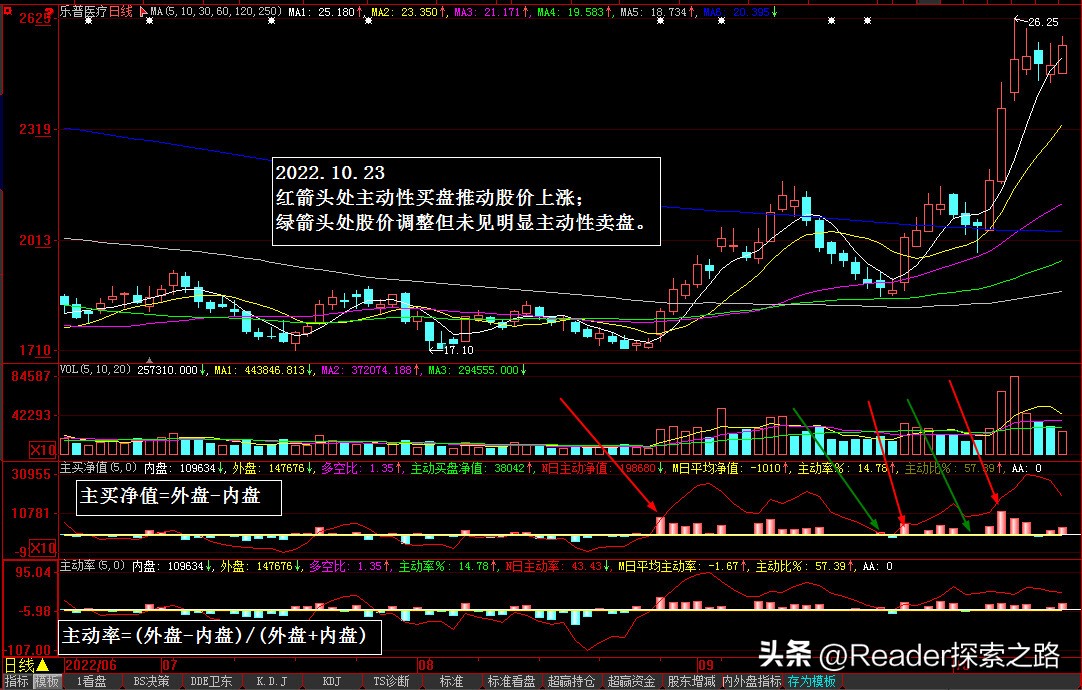Click the MA(5,10,30,60,120,250) indicator label
The image size is (1082, 690).
216,12
